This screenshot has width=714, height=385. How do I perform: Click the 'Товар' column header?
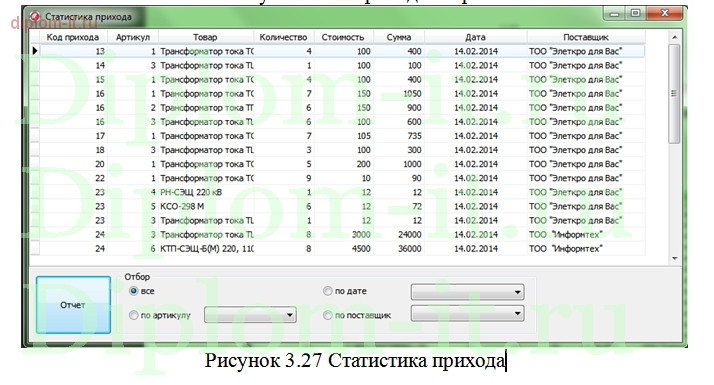pos(205,37)
